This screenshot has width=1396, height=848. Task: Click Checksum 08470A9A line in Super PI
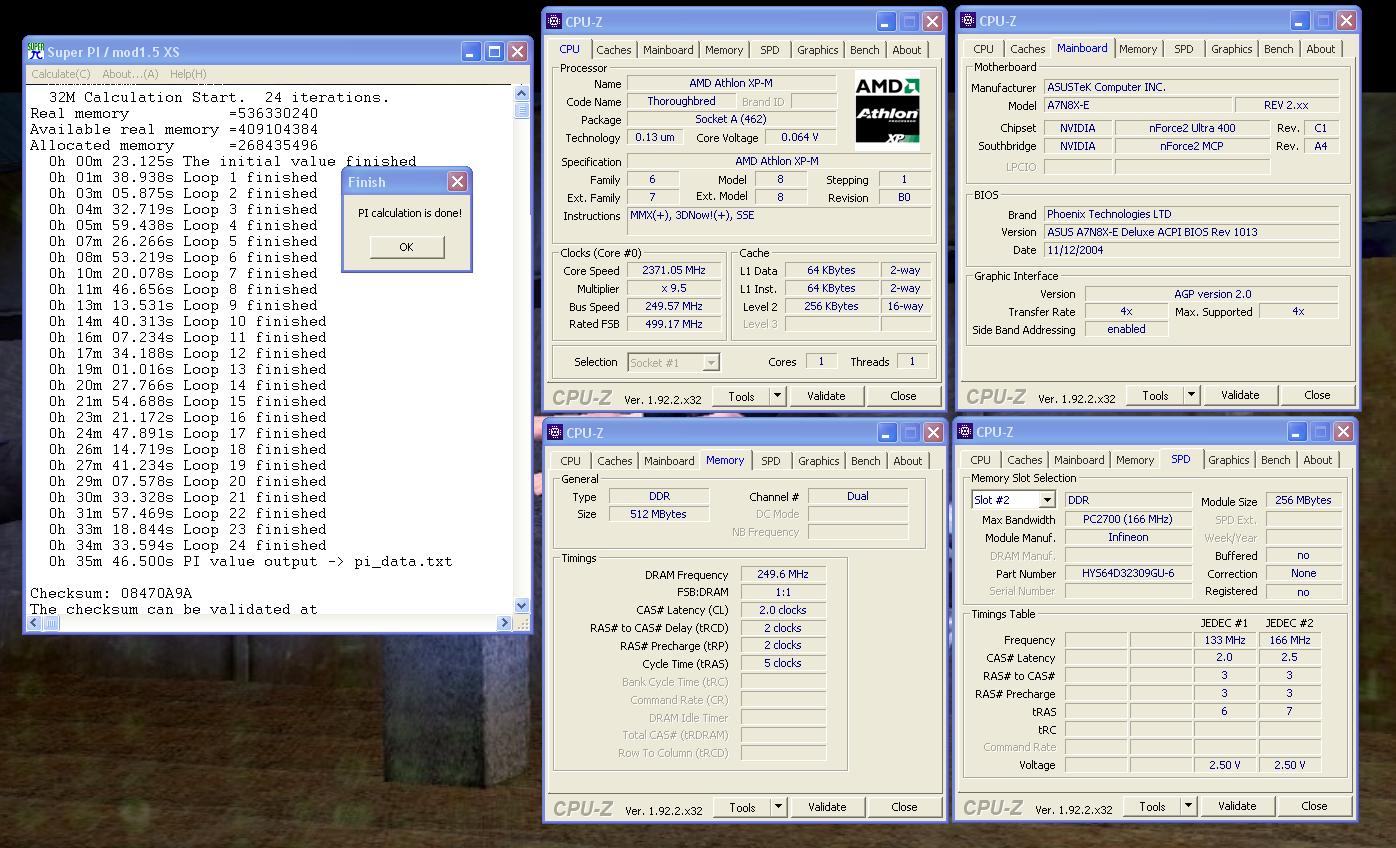(x=111, y=593)
